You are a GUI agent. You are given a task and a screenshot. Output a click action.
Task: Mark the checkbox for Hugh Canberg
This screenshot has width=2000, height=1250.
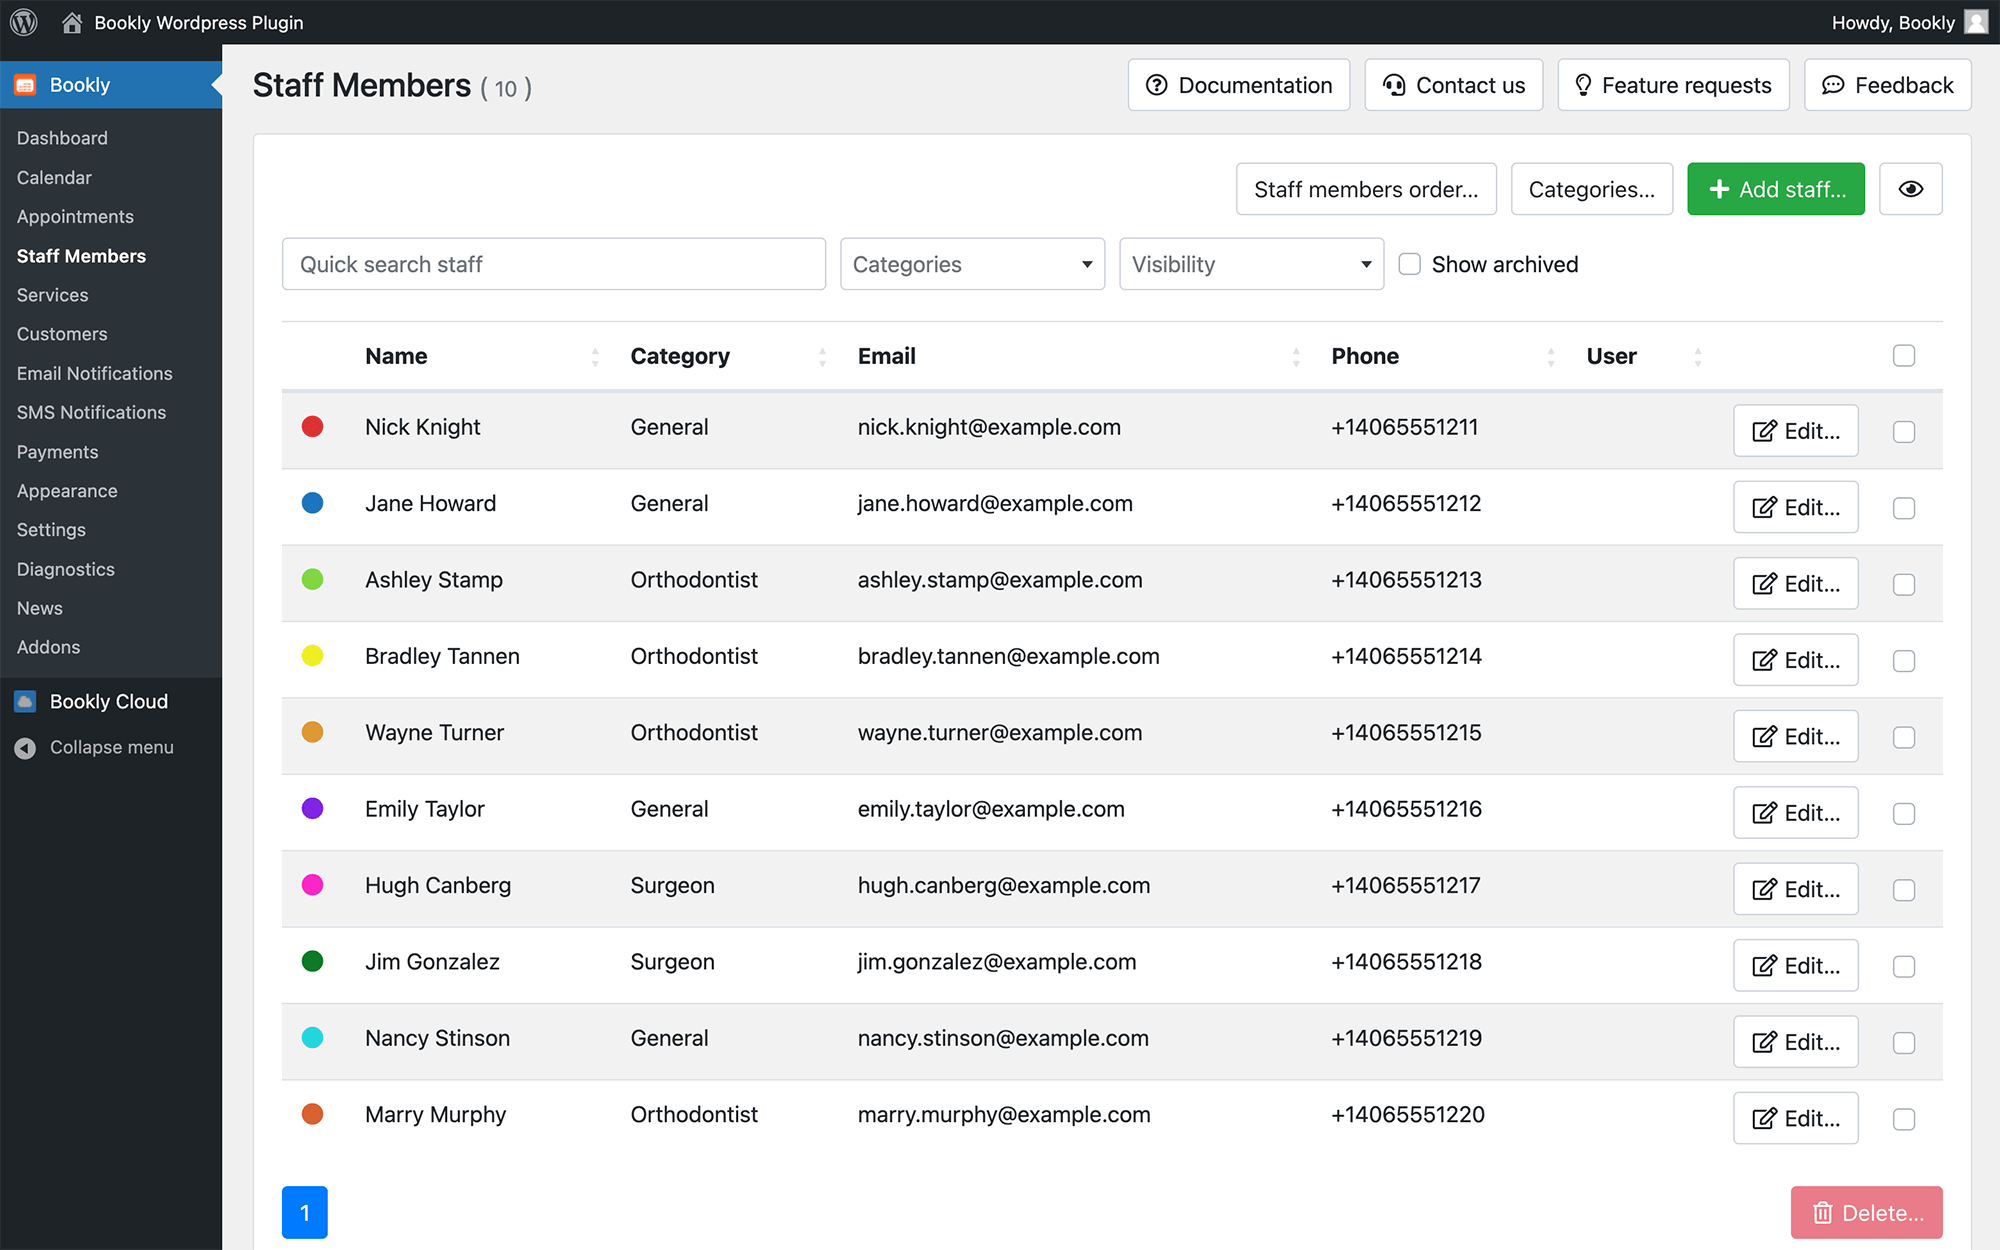pyautogui.click(x=1904, y=890)
